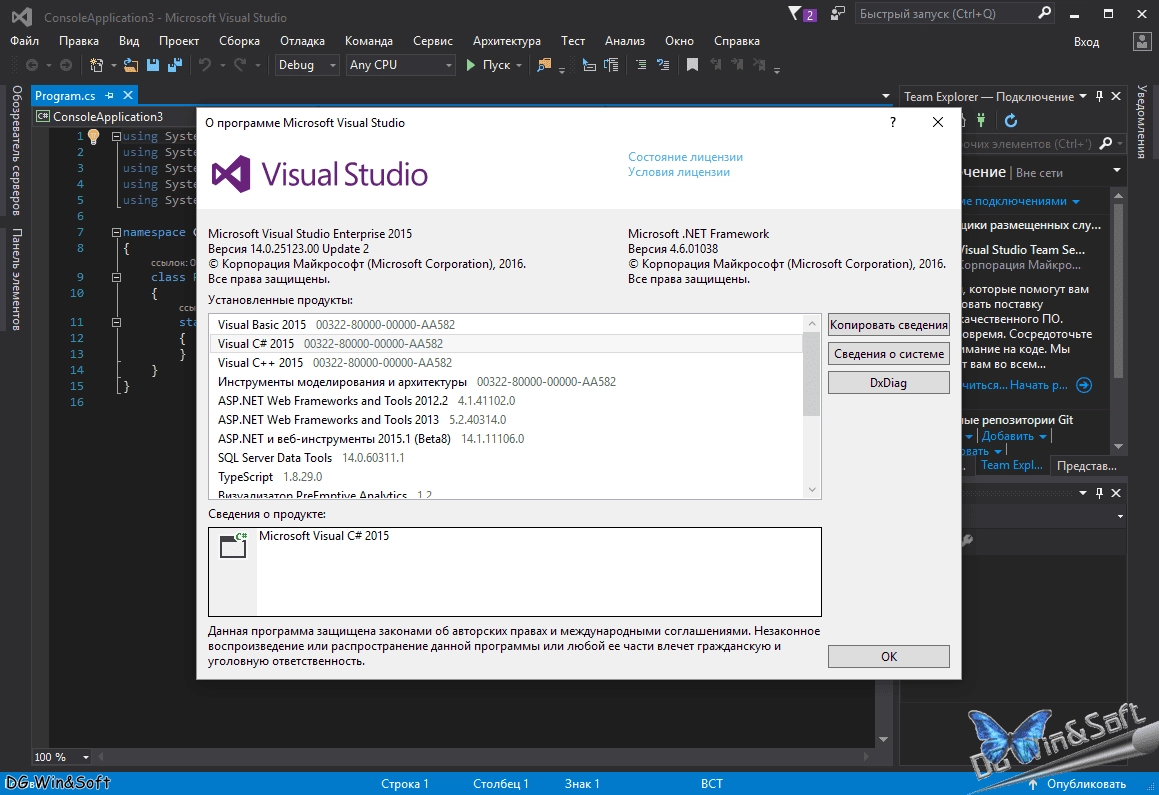The width and height of the screenshot is (1159, 795).
Task: Collapse the namespace block on line 7
Action: coord(116,232)
